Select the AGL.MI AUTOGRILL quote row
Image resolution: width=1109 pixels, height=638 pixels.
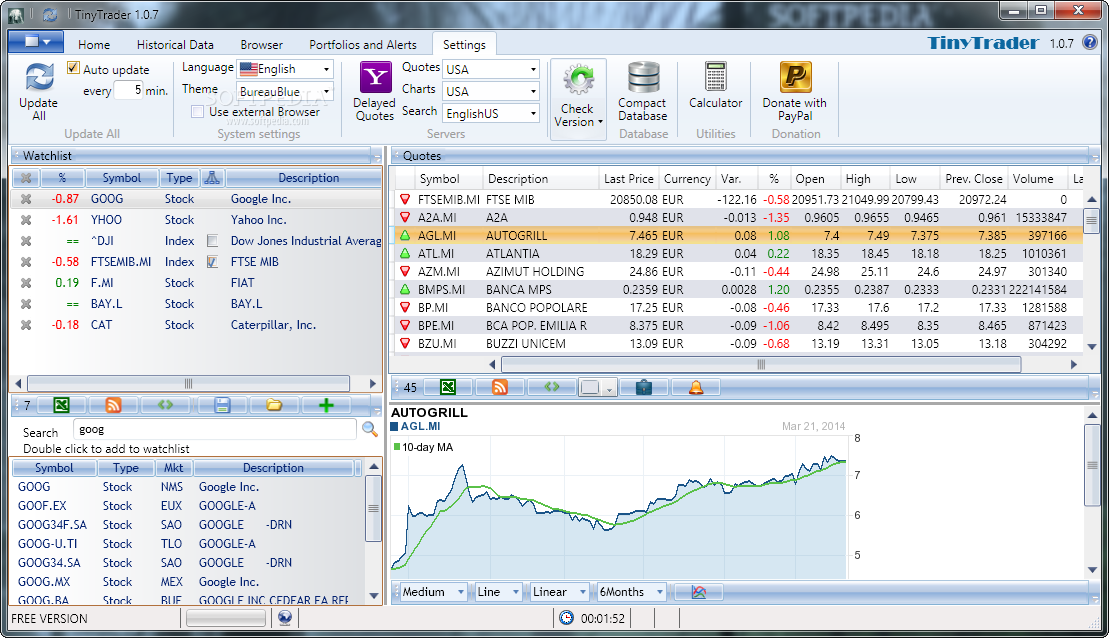coord(736,236)
